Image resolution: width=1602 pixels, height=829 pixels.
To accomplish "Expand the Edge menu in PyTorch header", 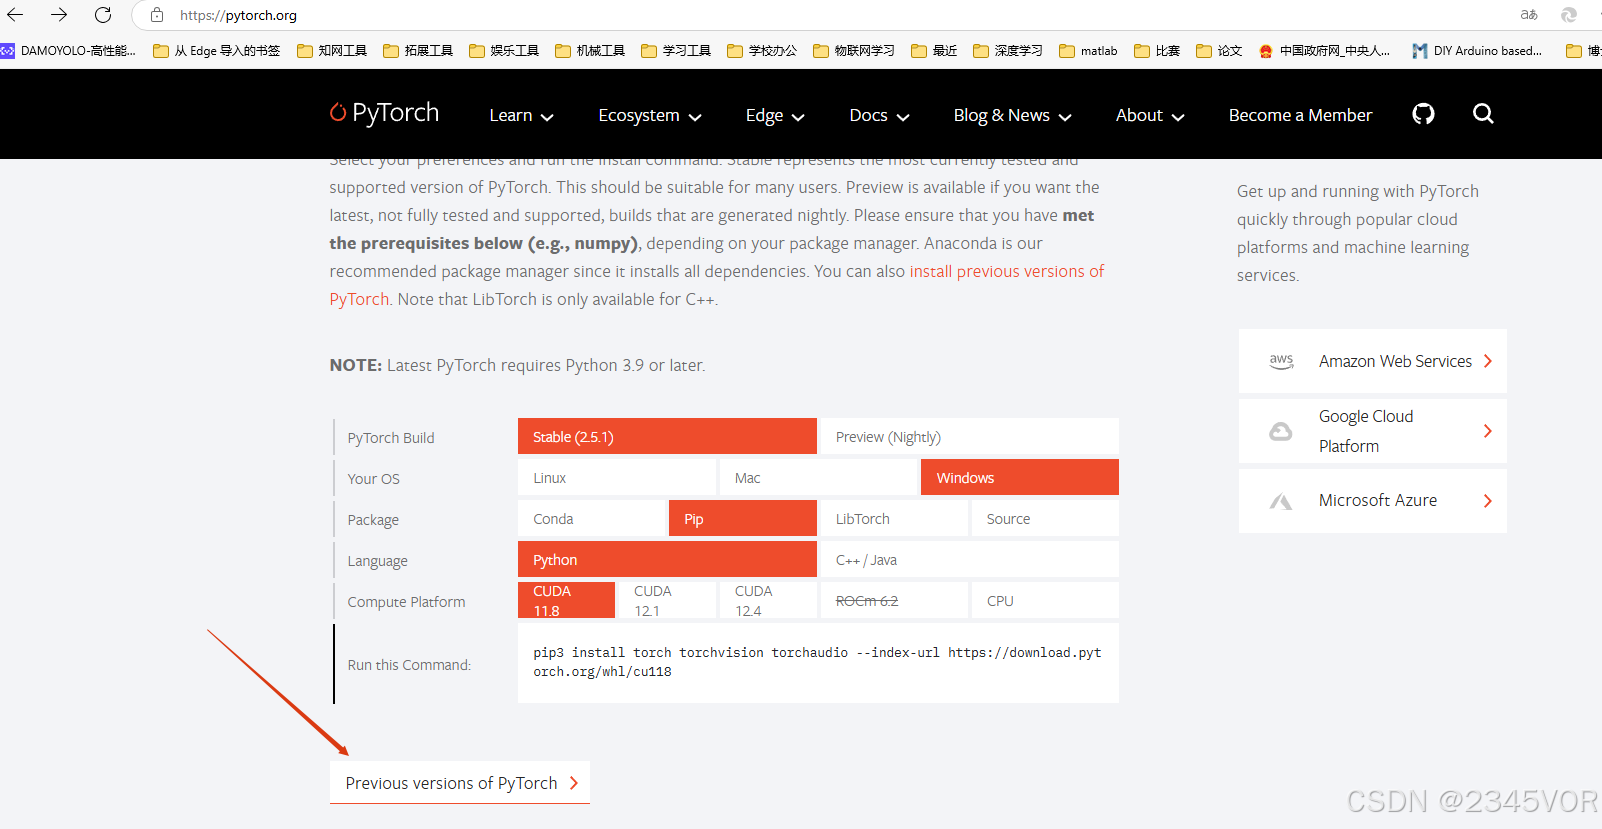I will 775,116.
